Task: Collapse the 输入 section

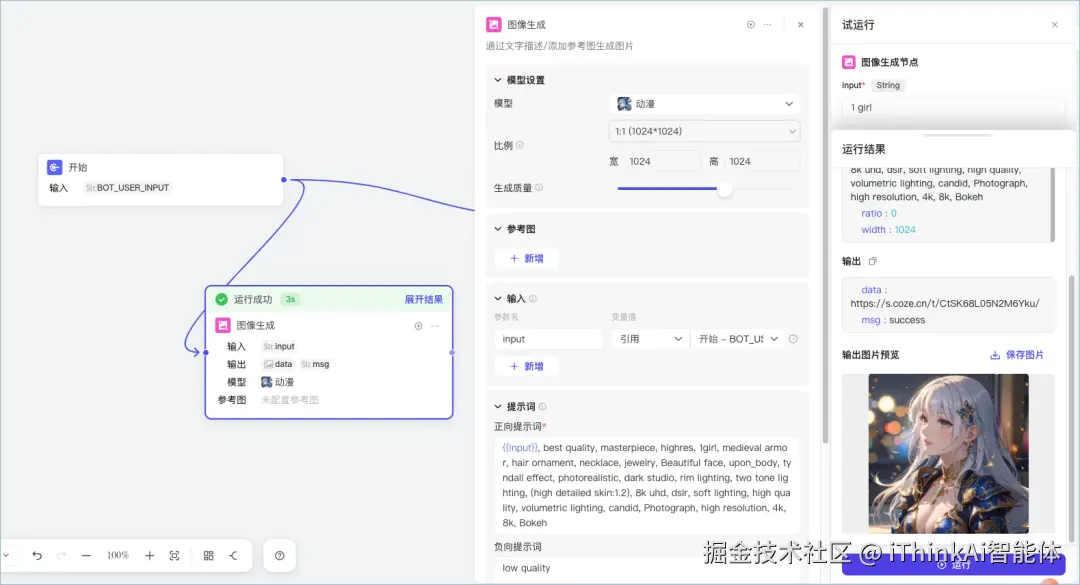Action: click(x=498, y=298)
